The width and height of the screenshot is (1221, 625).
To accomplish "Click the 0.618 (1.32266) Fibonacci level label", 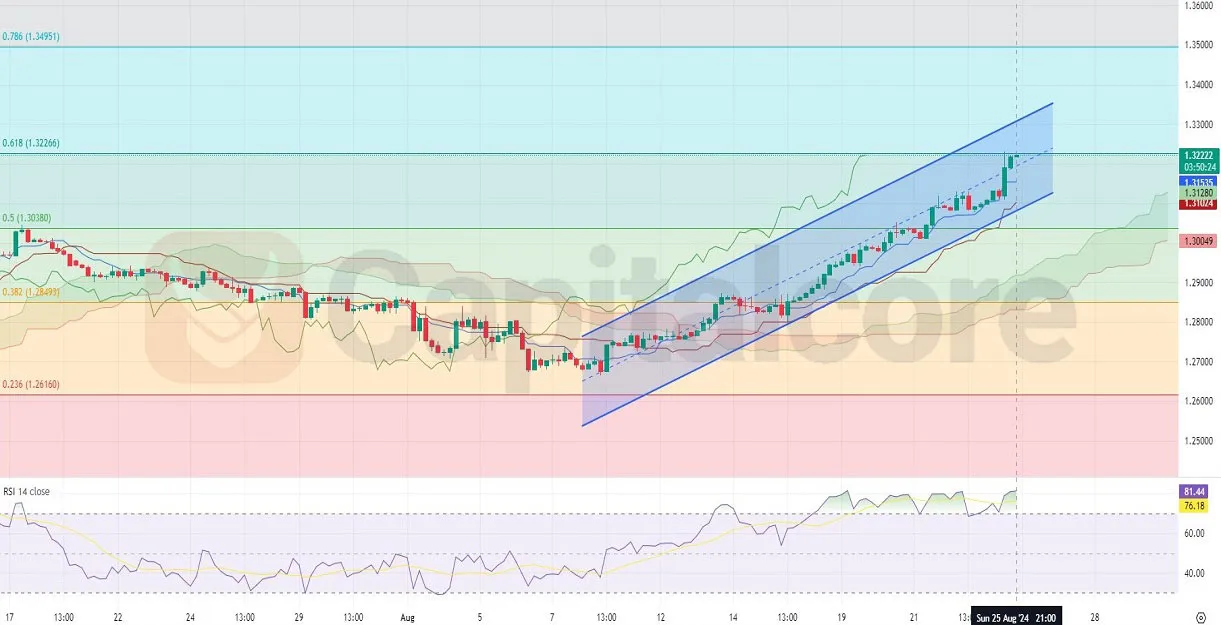I will pos(30,143).
